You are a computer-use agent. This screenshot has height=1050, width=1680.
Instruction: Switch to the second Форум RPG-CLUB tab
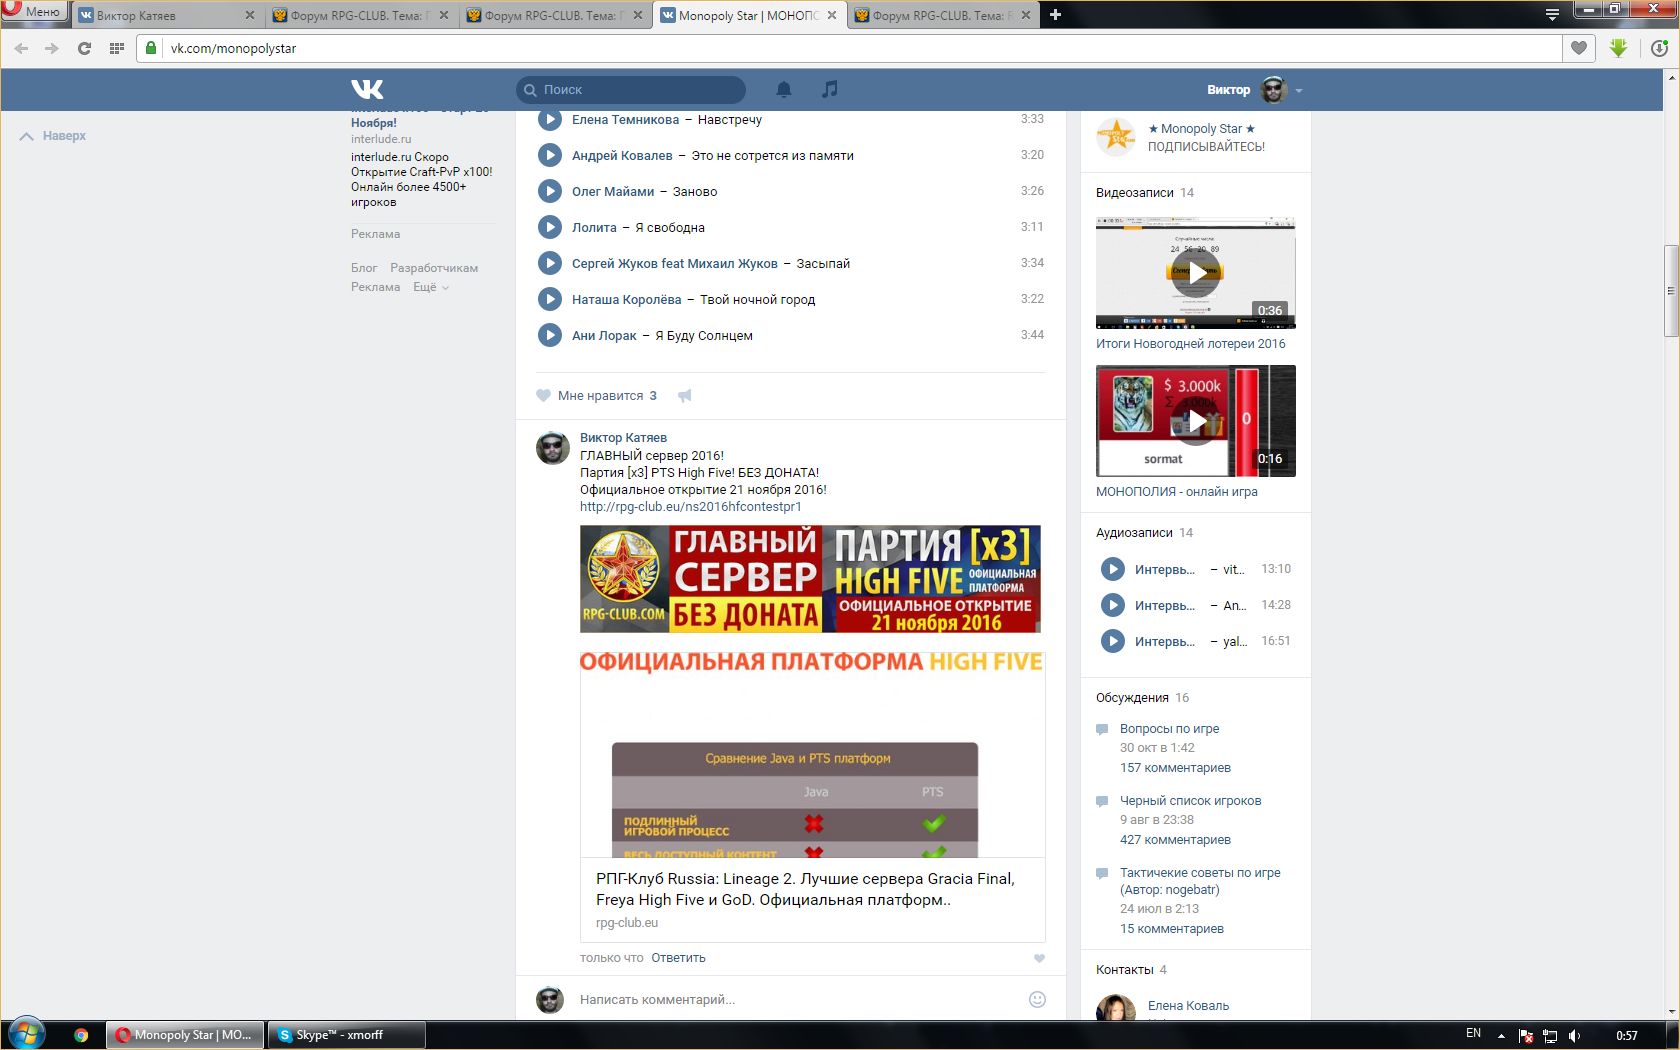pyautogui.click(x=554, y=15)
